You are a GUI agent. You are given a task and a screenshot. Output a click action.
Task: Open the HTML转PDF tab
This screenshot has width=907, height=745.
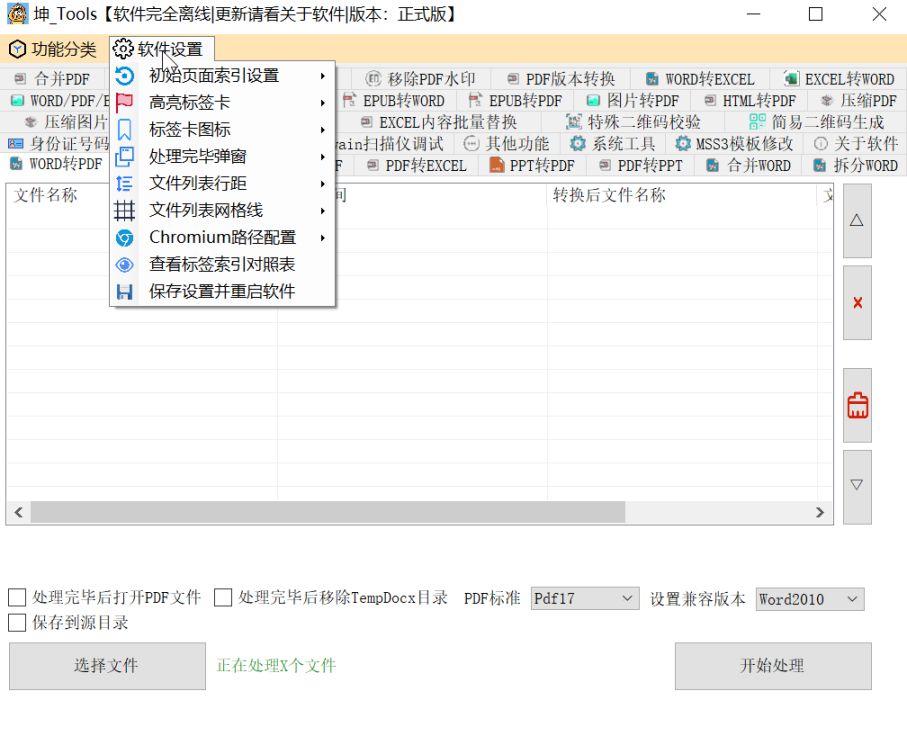[x=750, y=101]
